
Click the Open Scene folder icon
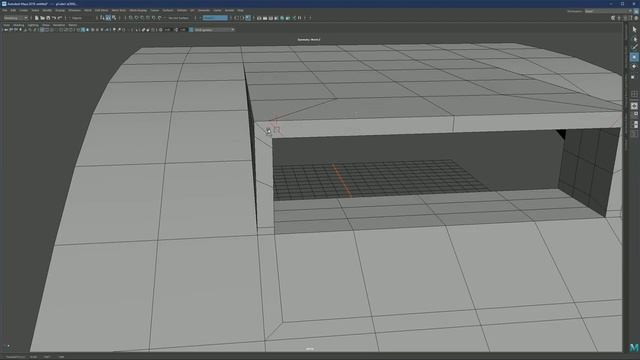42,18
